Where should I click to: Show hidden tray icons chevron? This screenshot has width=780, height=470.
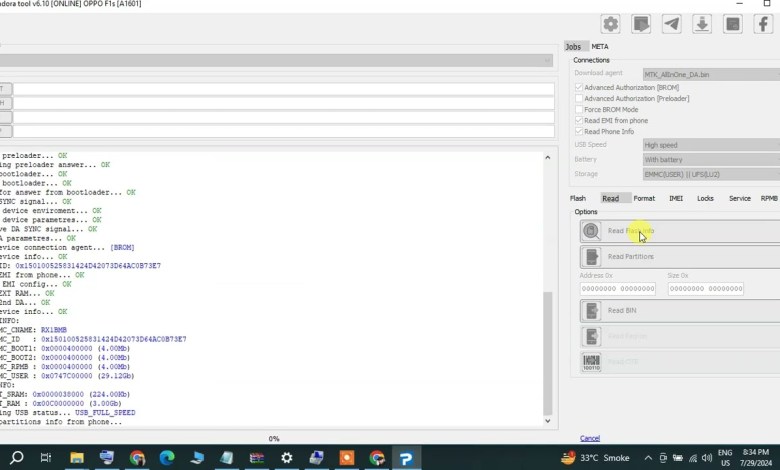click(x=648, y=458)
